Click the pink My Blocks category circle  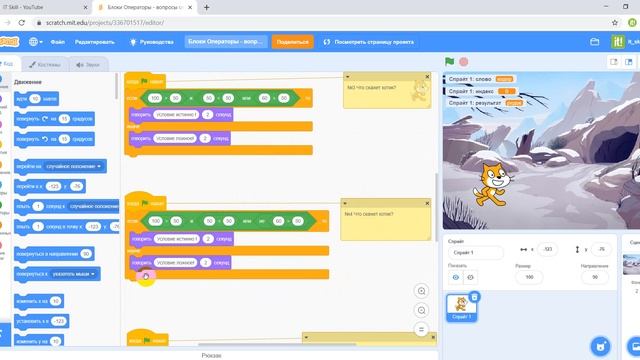point(1,245)
